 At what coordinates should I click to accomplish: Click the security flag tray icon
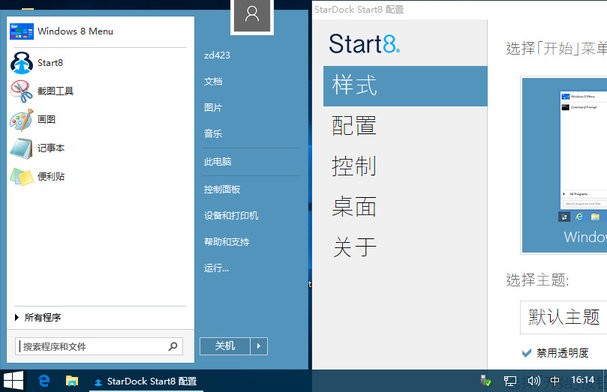pos(485,380)
